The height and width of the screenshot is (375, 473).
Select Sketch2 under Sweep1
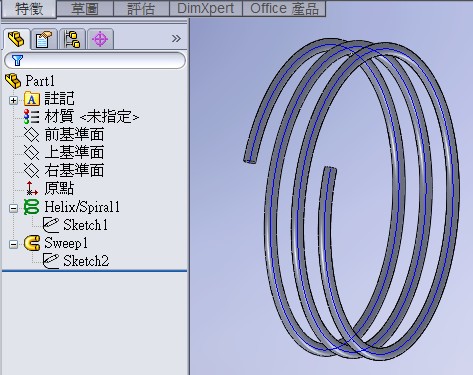(86, 261)
